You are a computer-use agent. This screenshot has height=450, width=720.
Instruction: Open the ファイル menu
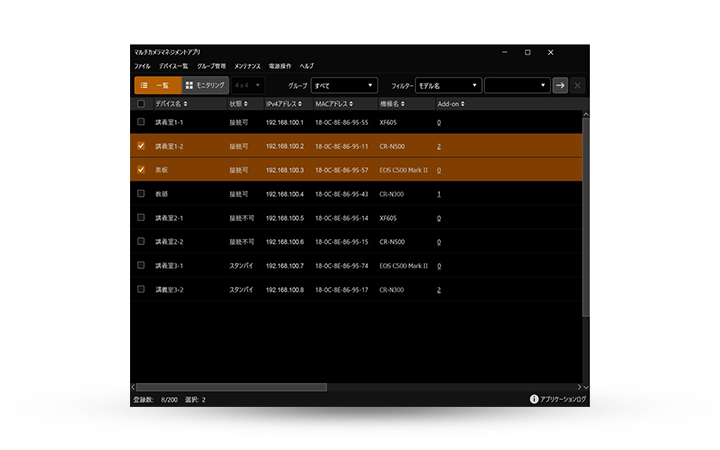click(142, 66)
